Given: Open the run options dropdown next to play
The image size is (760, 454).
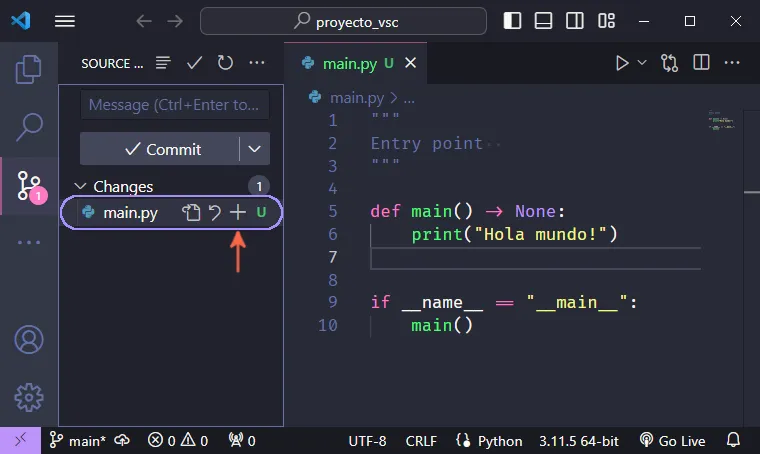Looking at the screenshot, I should pos(642,63).
